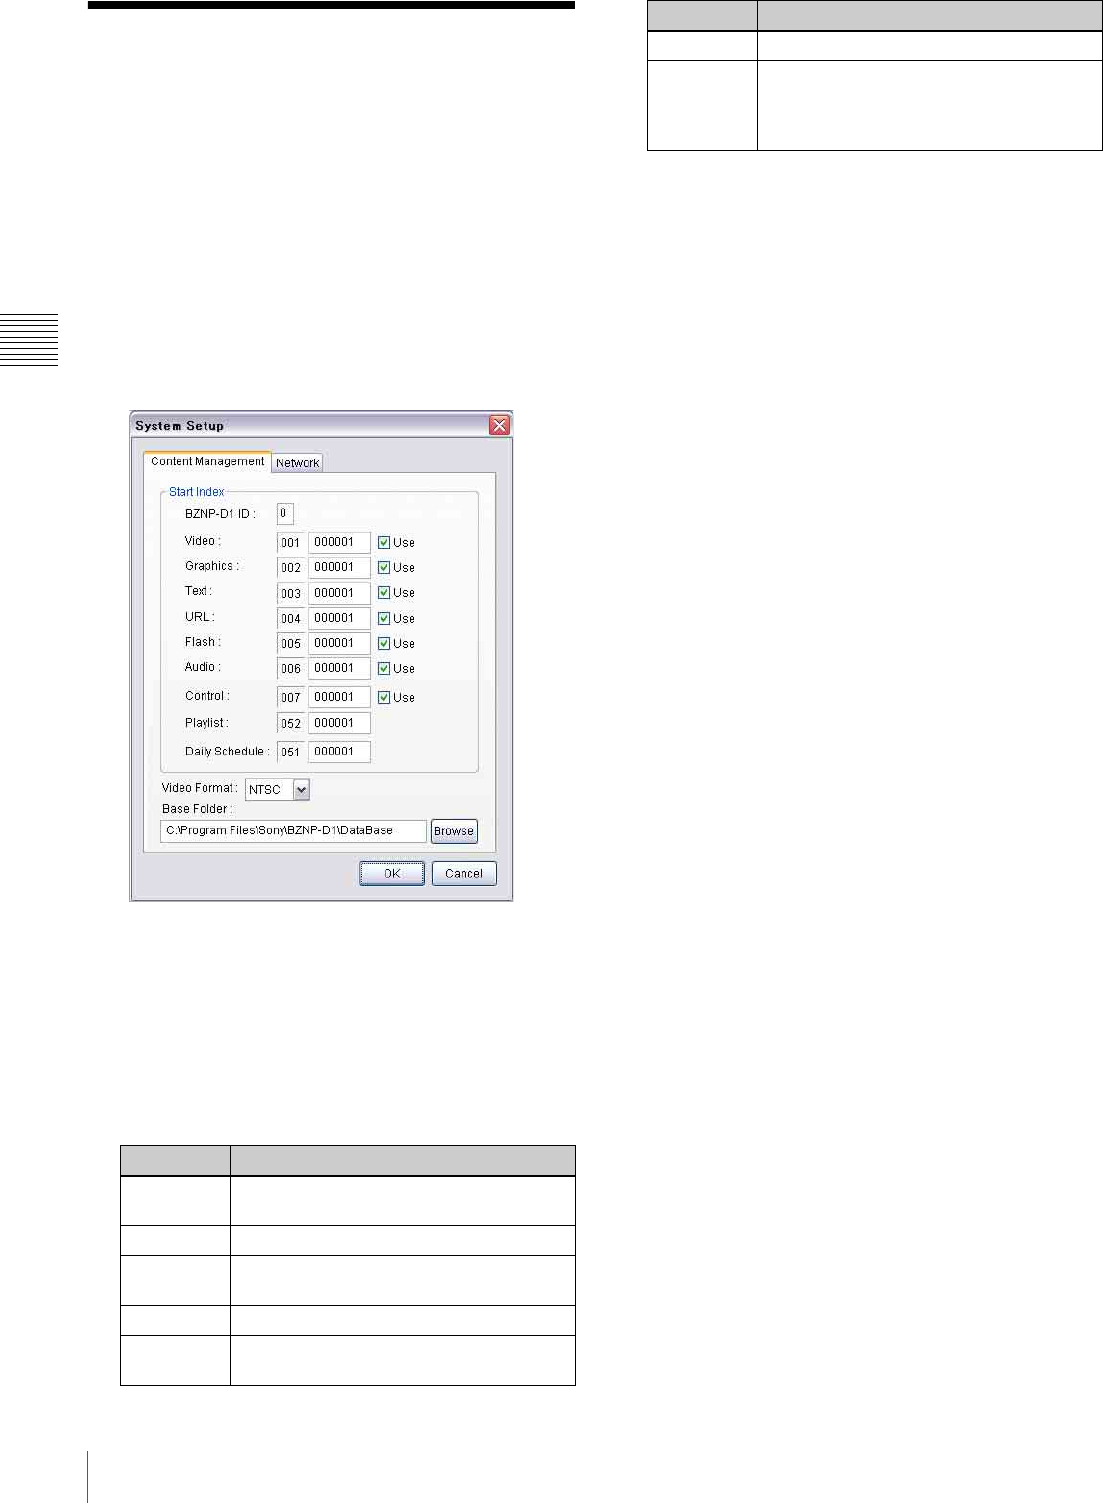Toggle the Use checkbox for Graphics

[x=384, y=567]
